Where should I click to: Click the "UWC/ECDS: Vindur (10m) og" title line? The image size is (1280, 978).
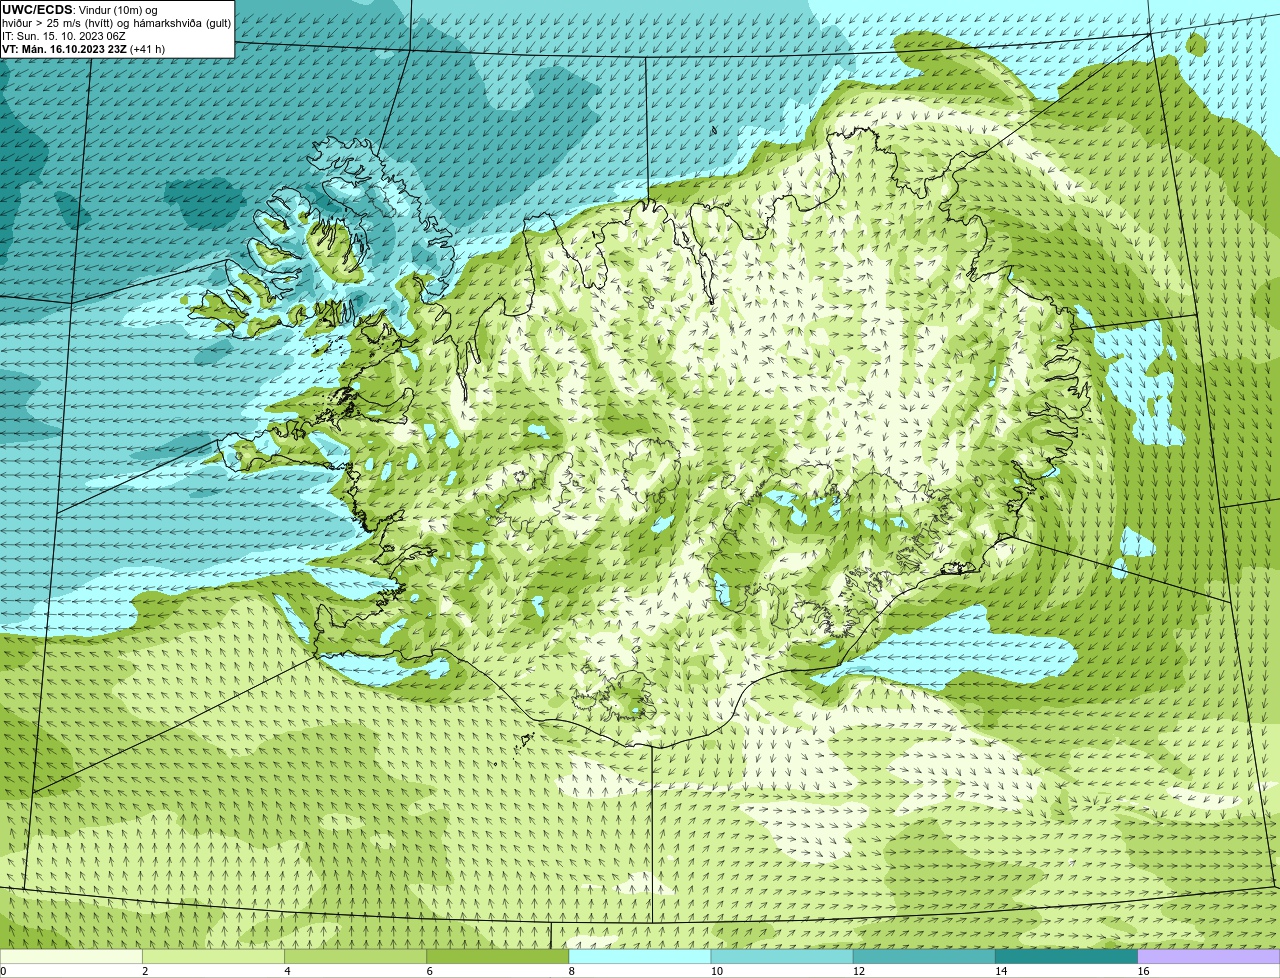tap(80, 10)
